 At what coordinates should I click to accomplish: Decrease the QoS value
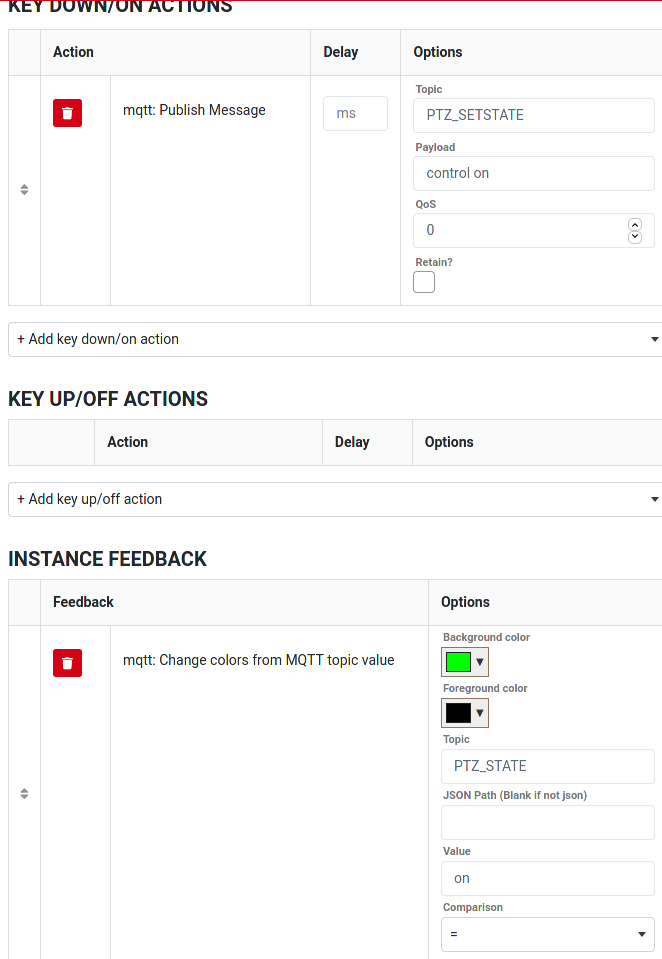[x=635, y=237]
